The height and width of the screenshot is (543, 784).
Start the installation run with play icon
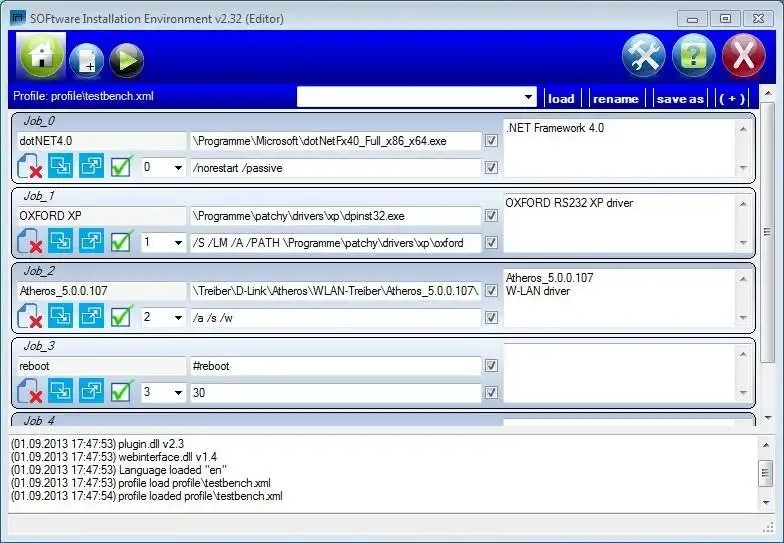coord(126,61)
